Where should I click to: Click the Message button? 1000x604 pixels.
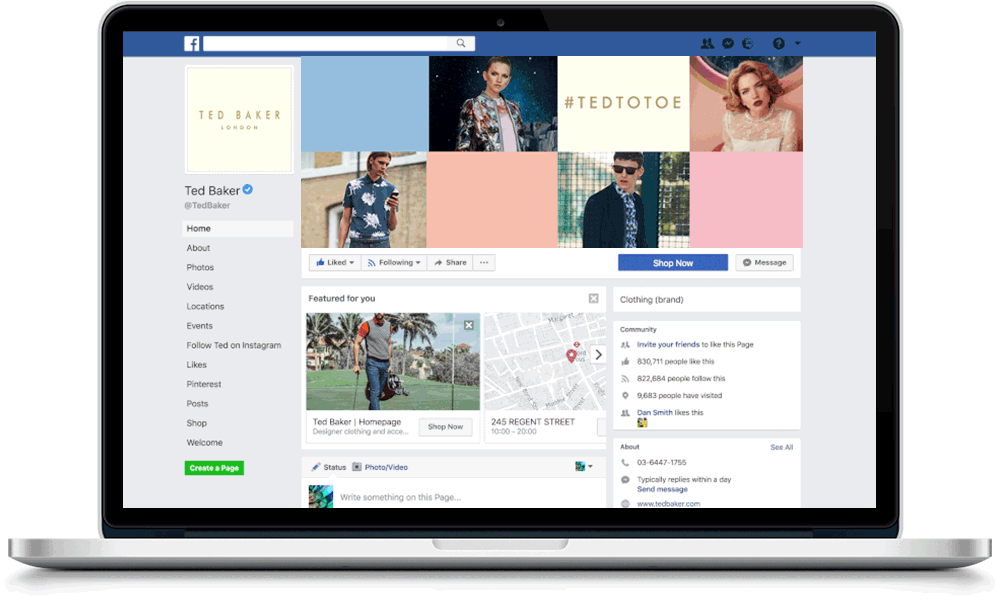765,263
